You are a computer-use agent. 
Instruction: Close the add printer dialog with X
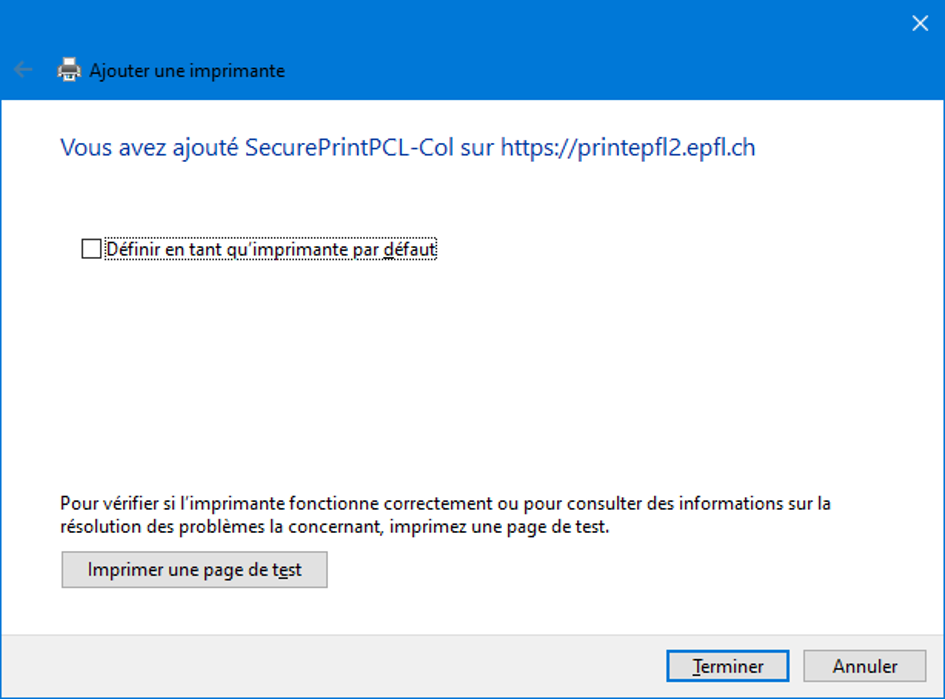(920, 23)
